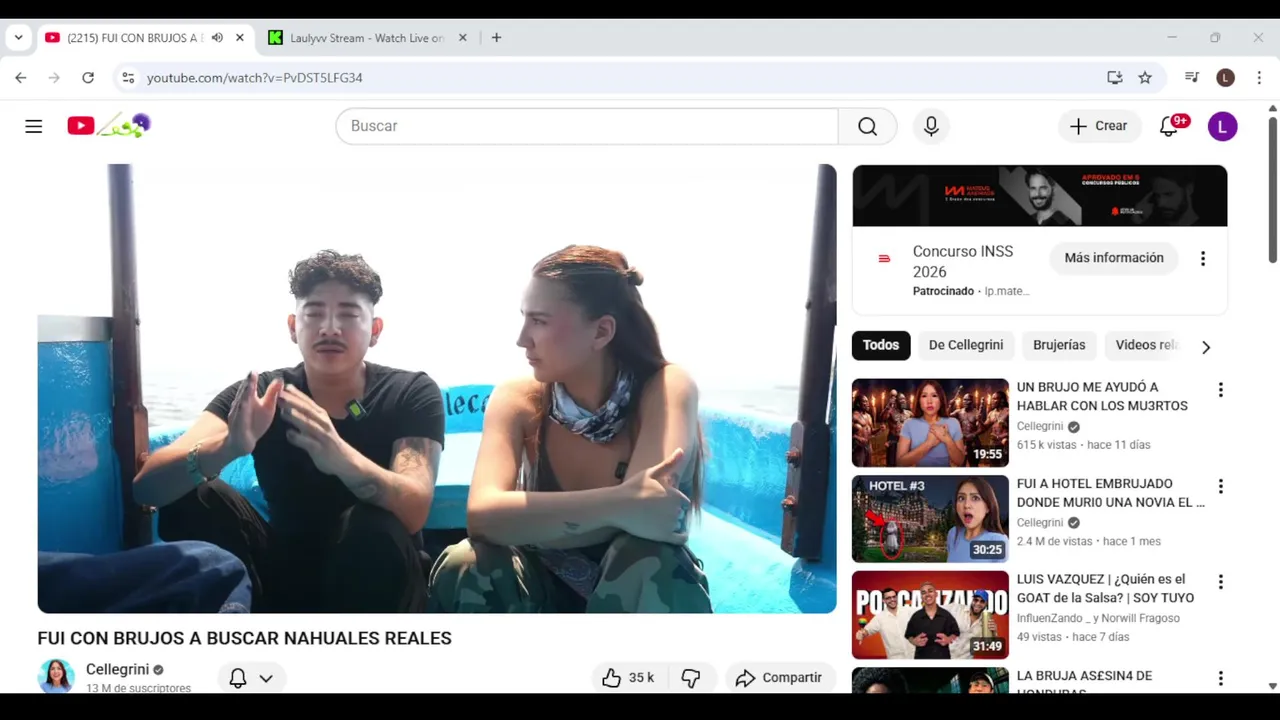Open the LA BRUJA ASESINA video title
Screen dimensions: 1280x720
coord(1085,680)
